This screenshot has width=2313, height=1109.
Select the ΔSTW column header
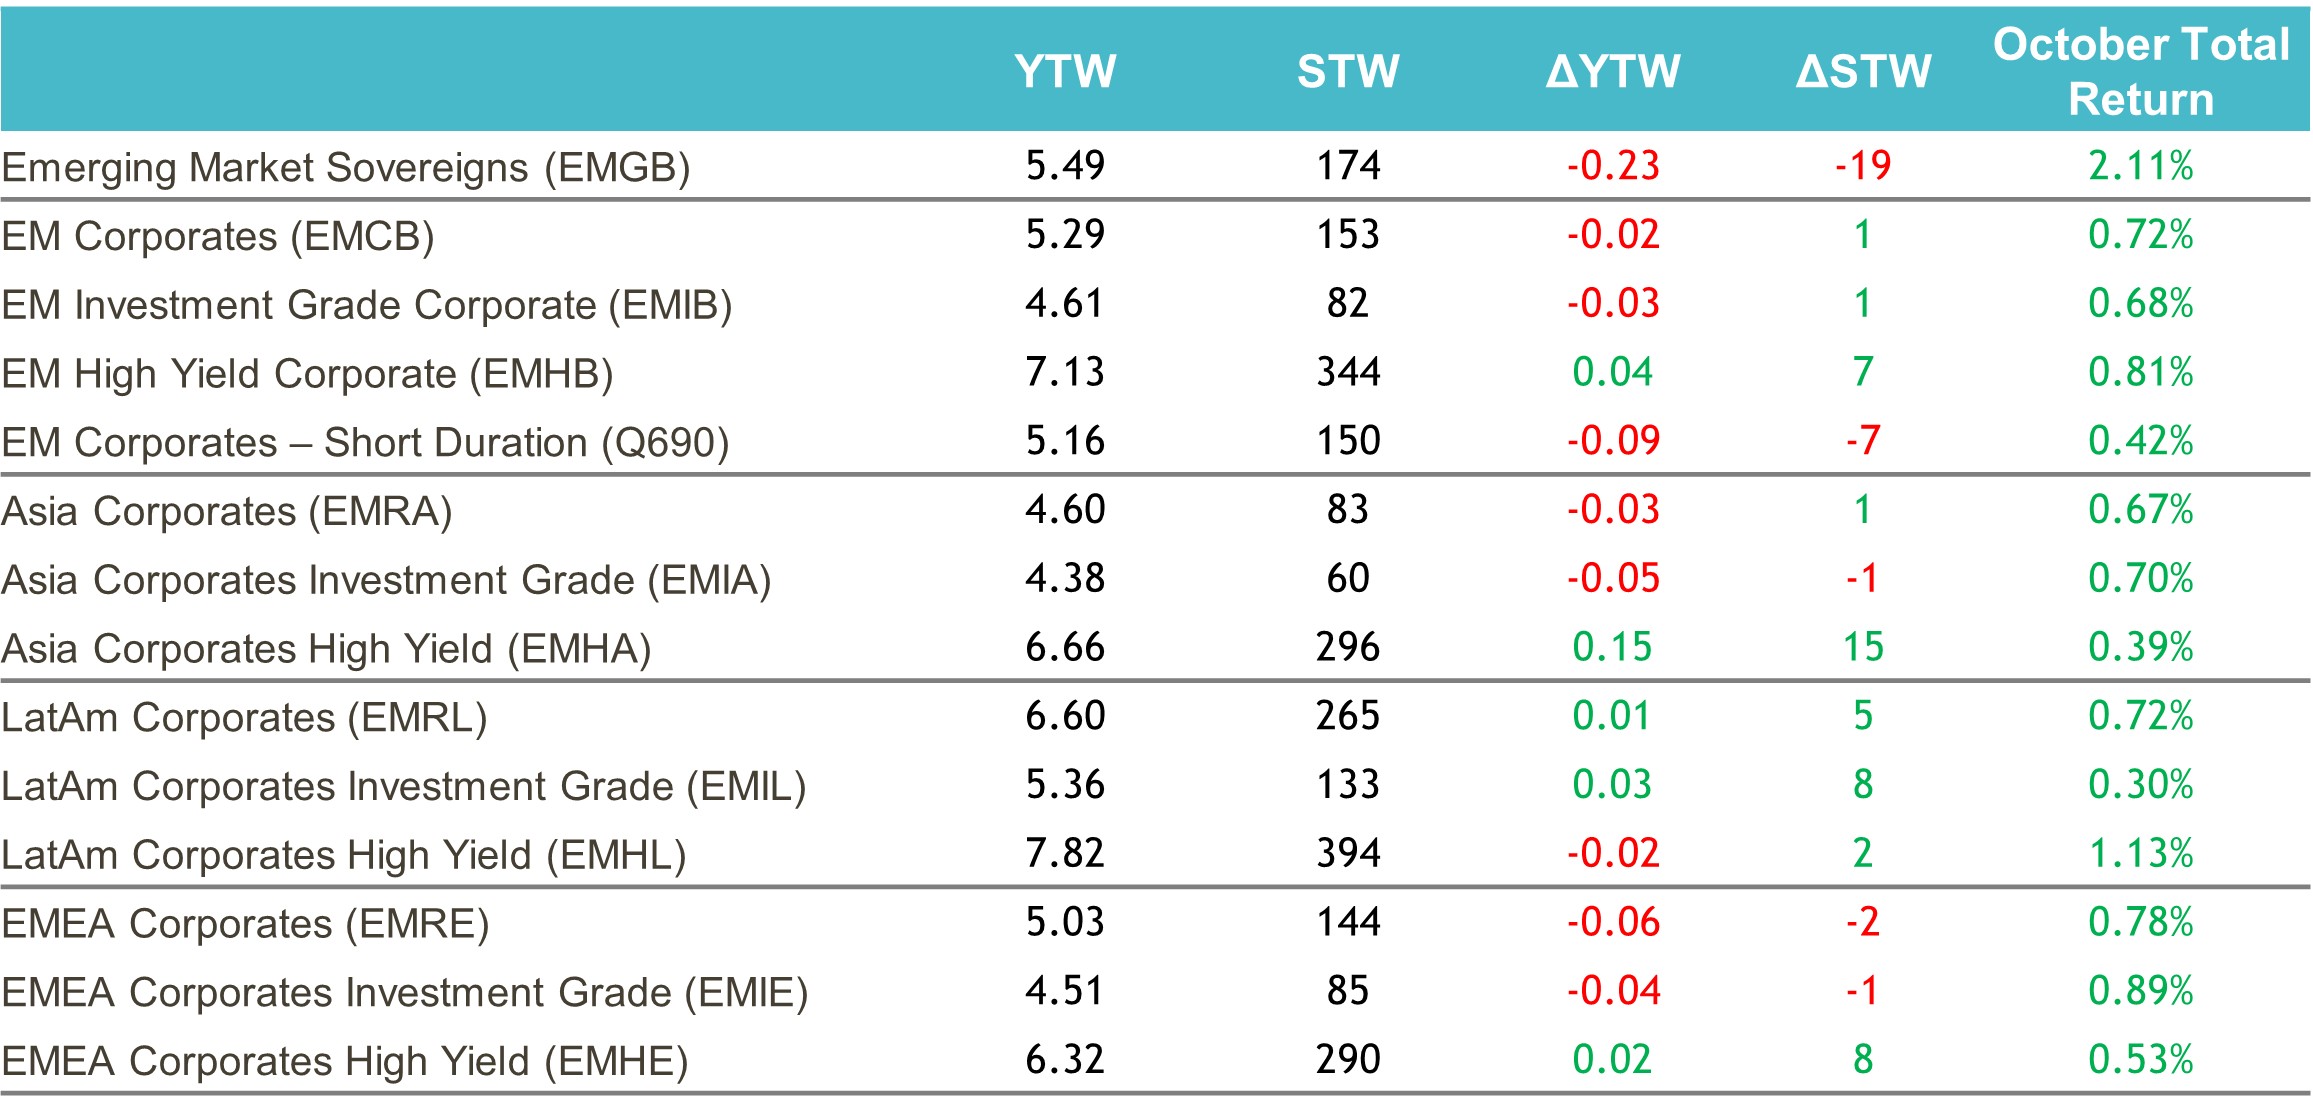[x=1863, y=71]
